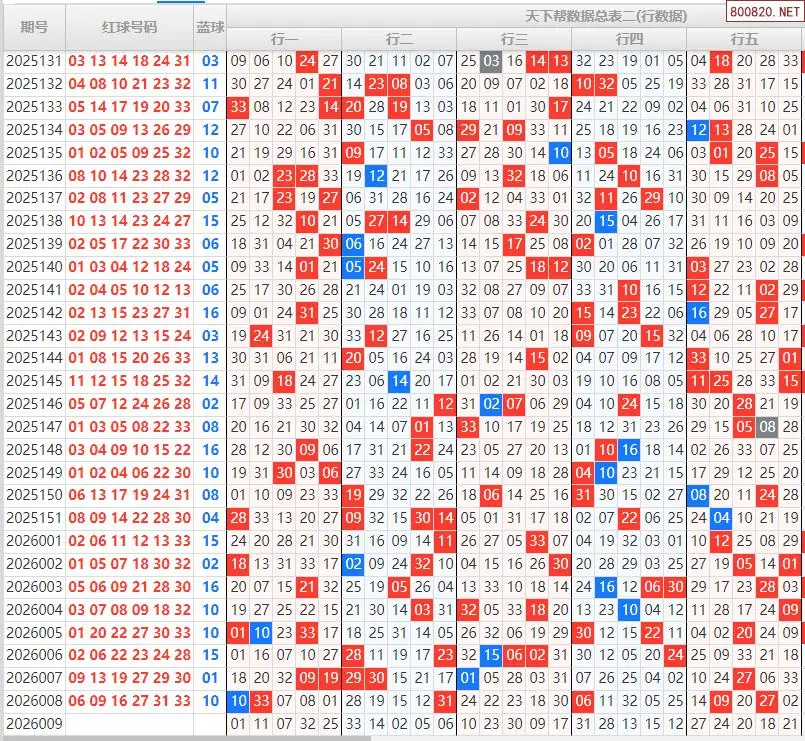Click red ball numbers for issue 2025140
Image resolution: width=805 pixels, height=741 pixels.
(x=129, y=267)
